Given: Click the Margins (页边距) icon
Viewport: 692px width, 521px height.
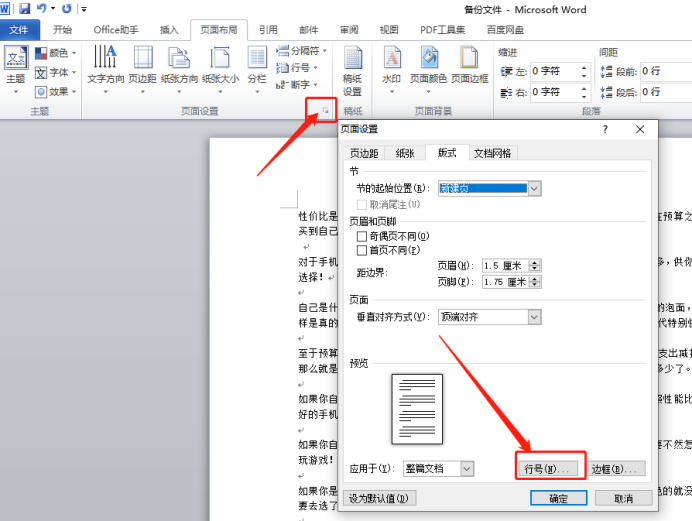Looking at the screenshot, I should 143,57.
